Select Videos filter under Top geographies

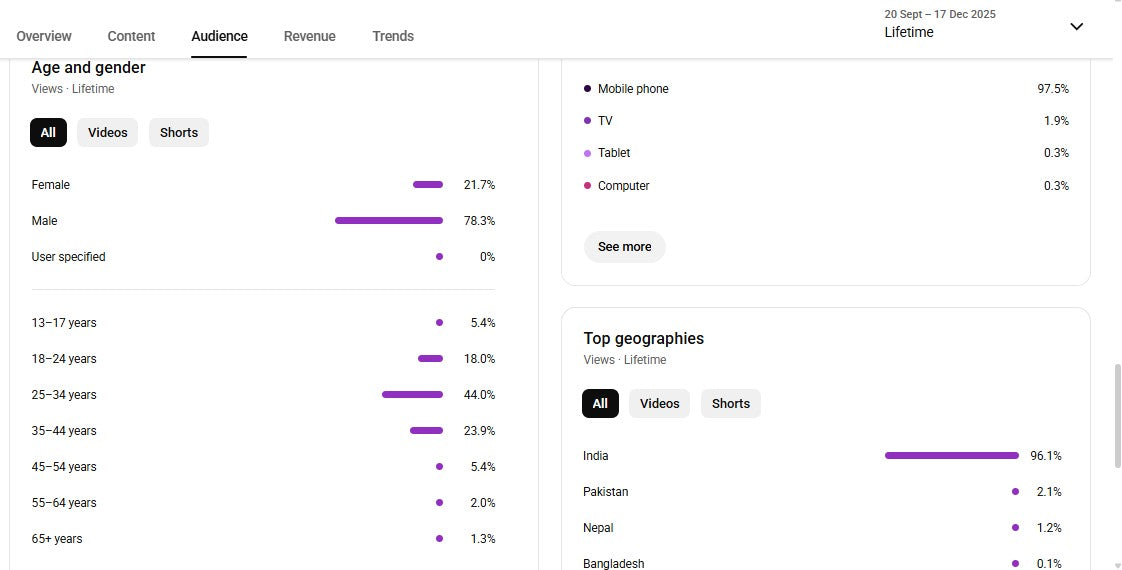coord(659,404)
